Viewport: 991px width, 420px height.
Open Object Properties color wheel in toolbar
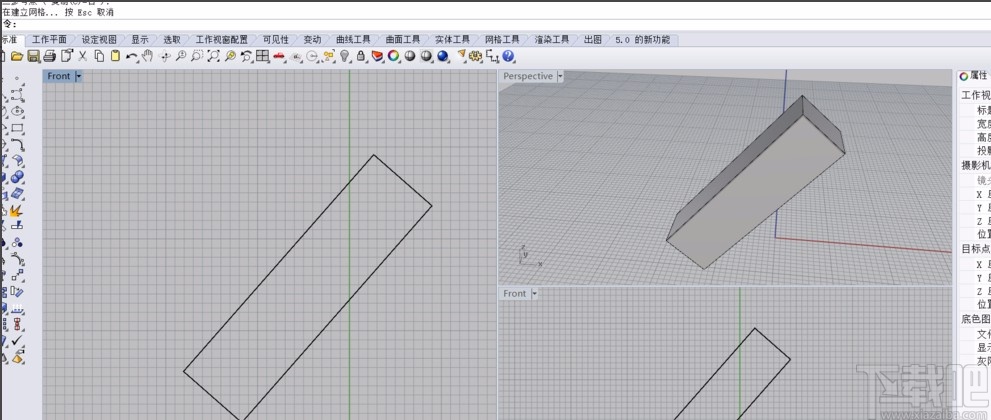tap(393, 56)
